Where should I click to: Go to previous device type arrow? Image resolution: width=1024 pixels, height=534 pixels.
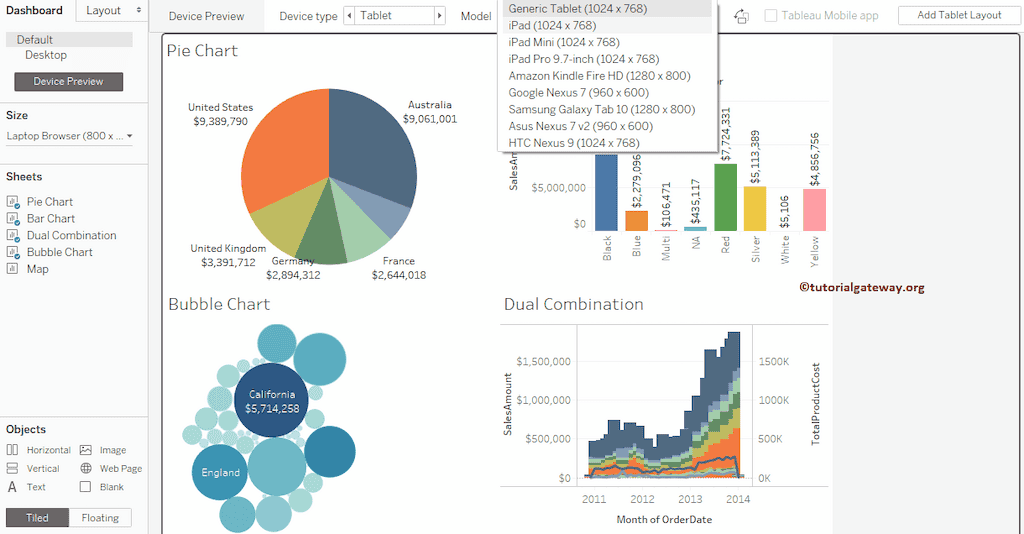tap(350, 16)
